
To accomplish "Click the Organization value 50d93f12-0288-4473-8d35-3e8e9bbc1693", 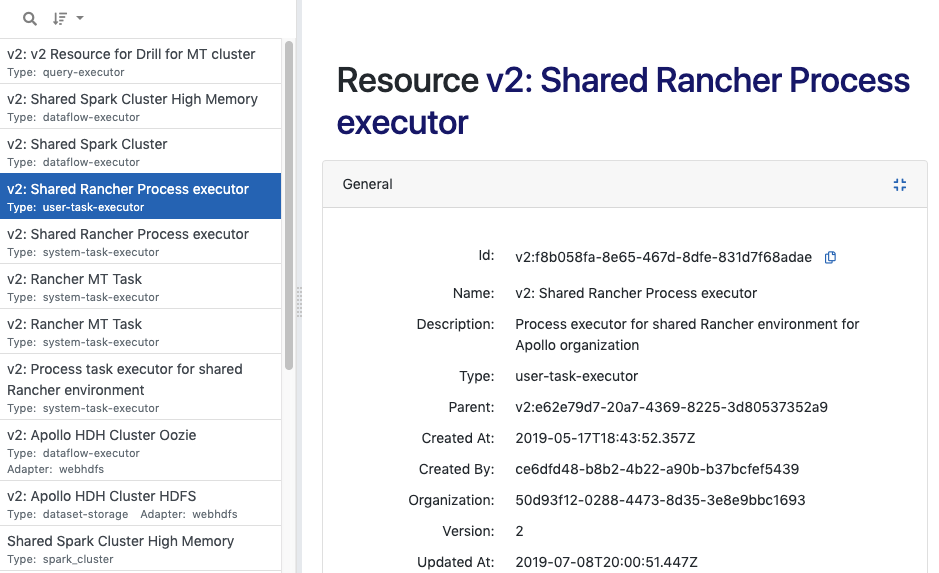I will tap(660, 500).
